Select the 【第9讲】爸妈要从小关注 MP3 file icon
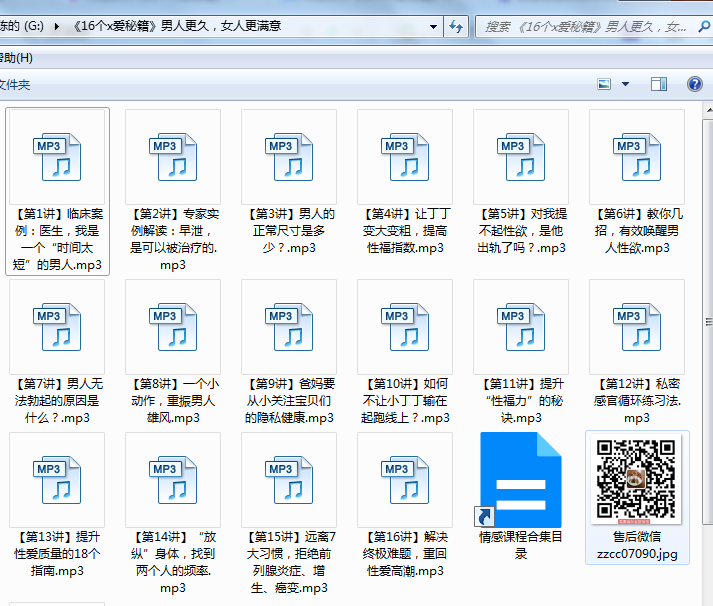Viewport: 713px width, 606px height. [289, 327]
